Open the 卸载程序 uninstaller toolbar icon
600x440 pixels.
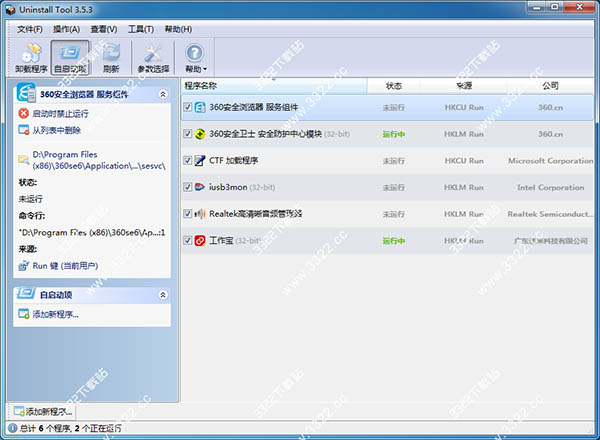tap(31, 54)
